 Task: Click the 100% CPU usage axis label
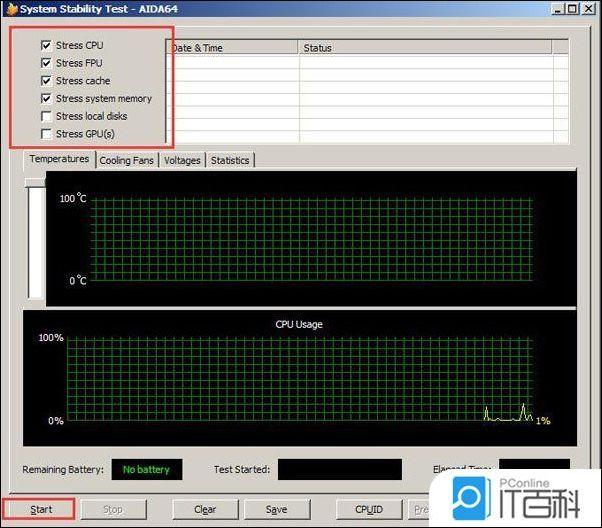click(51, 338)
